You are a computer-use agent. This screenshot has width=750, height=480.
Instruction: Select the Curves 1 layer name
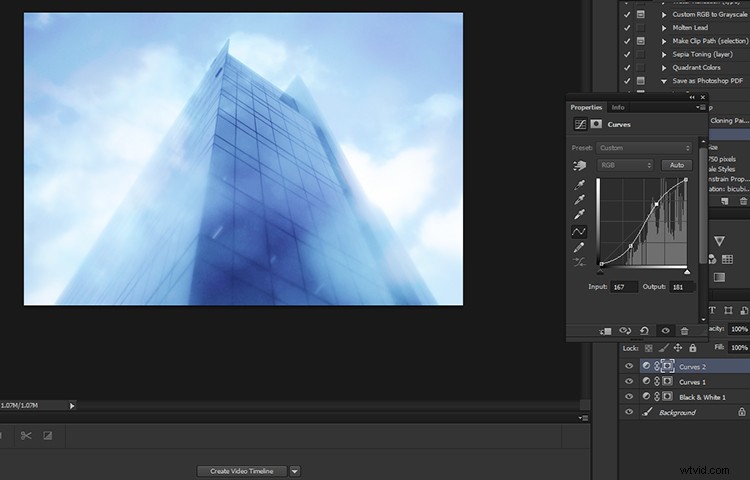pos(692,382)
